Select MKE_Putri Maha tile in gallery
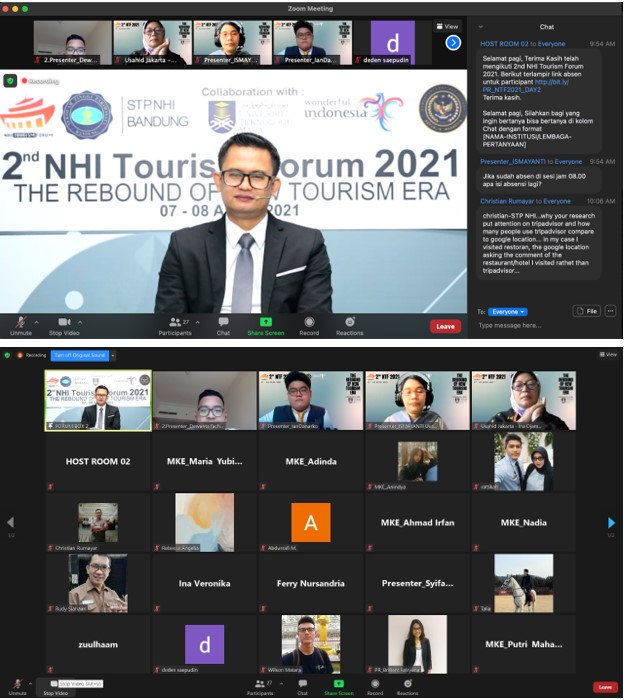This screenshot has height=700, width=624. tap(524, 645)
